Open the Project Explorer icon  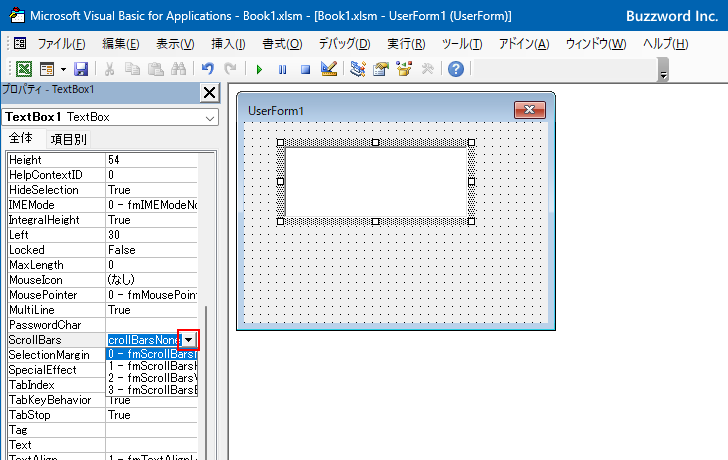pyautogui.click(x=358, y=69)
